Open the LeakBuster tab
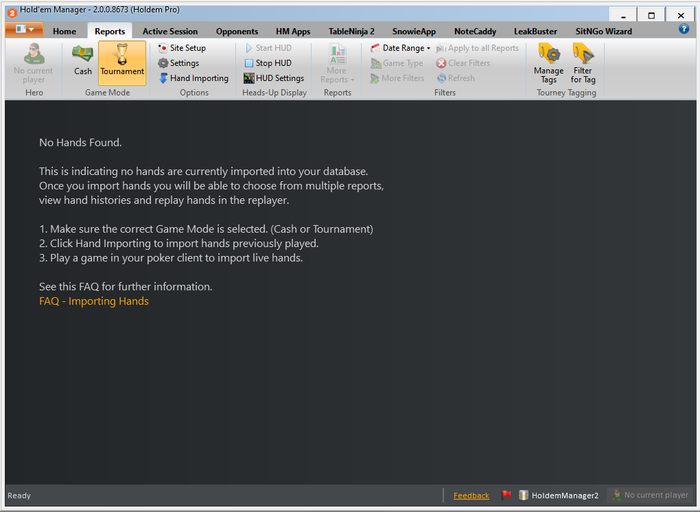Image resolution: width=700 pixels, height=512 pixels. pyautogui.click(x=535, y=31)
